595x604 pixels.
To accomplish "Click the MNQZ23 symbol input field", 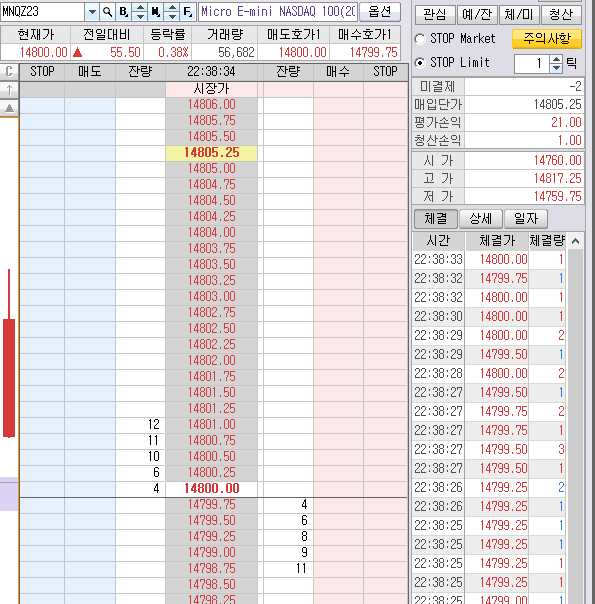I will [42, 12].
